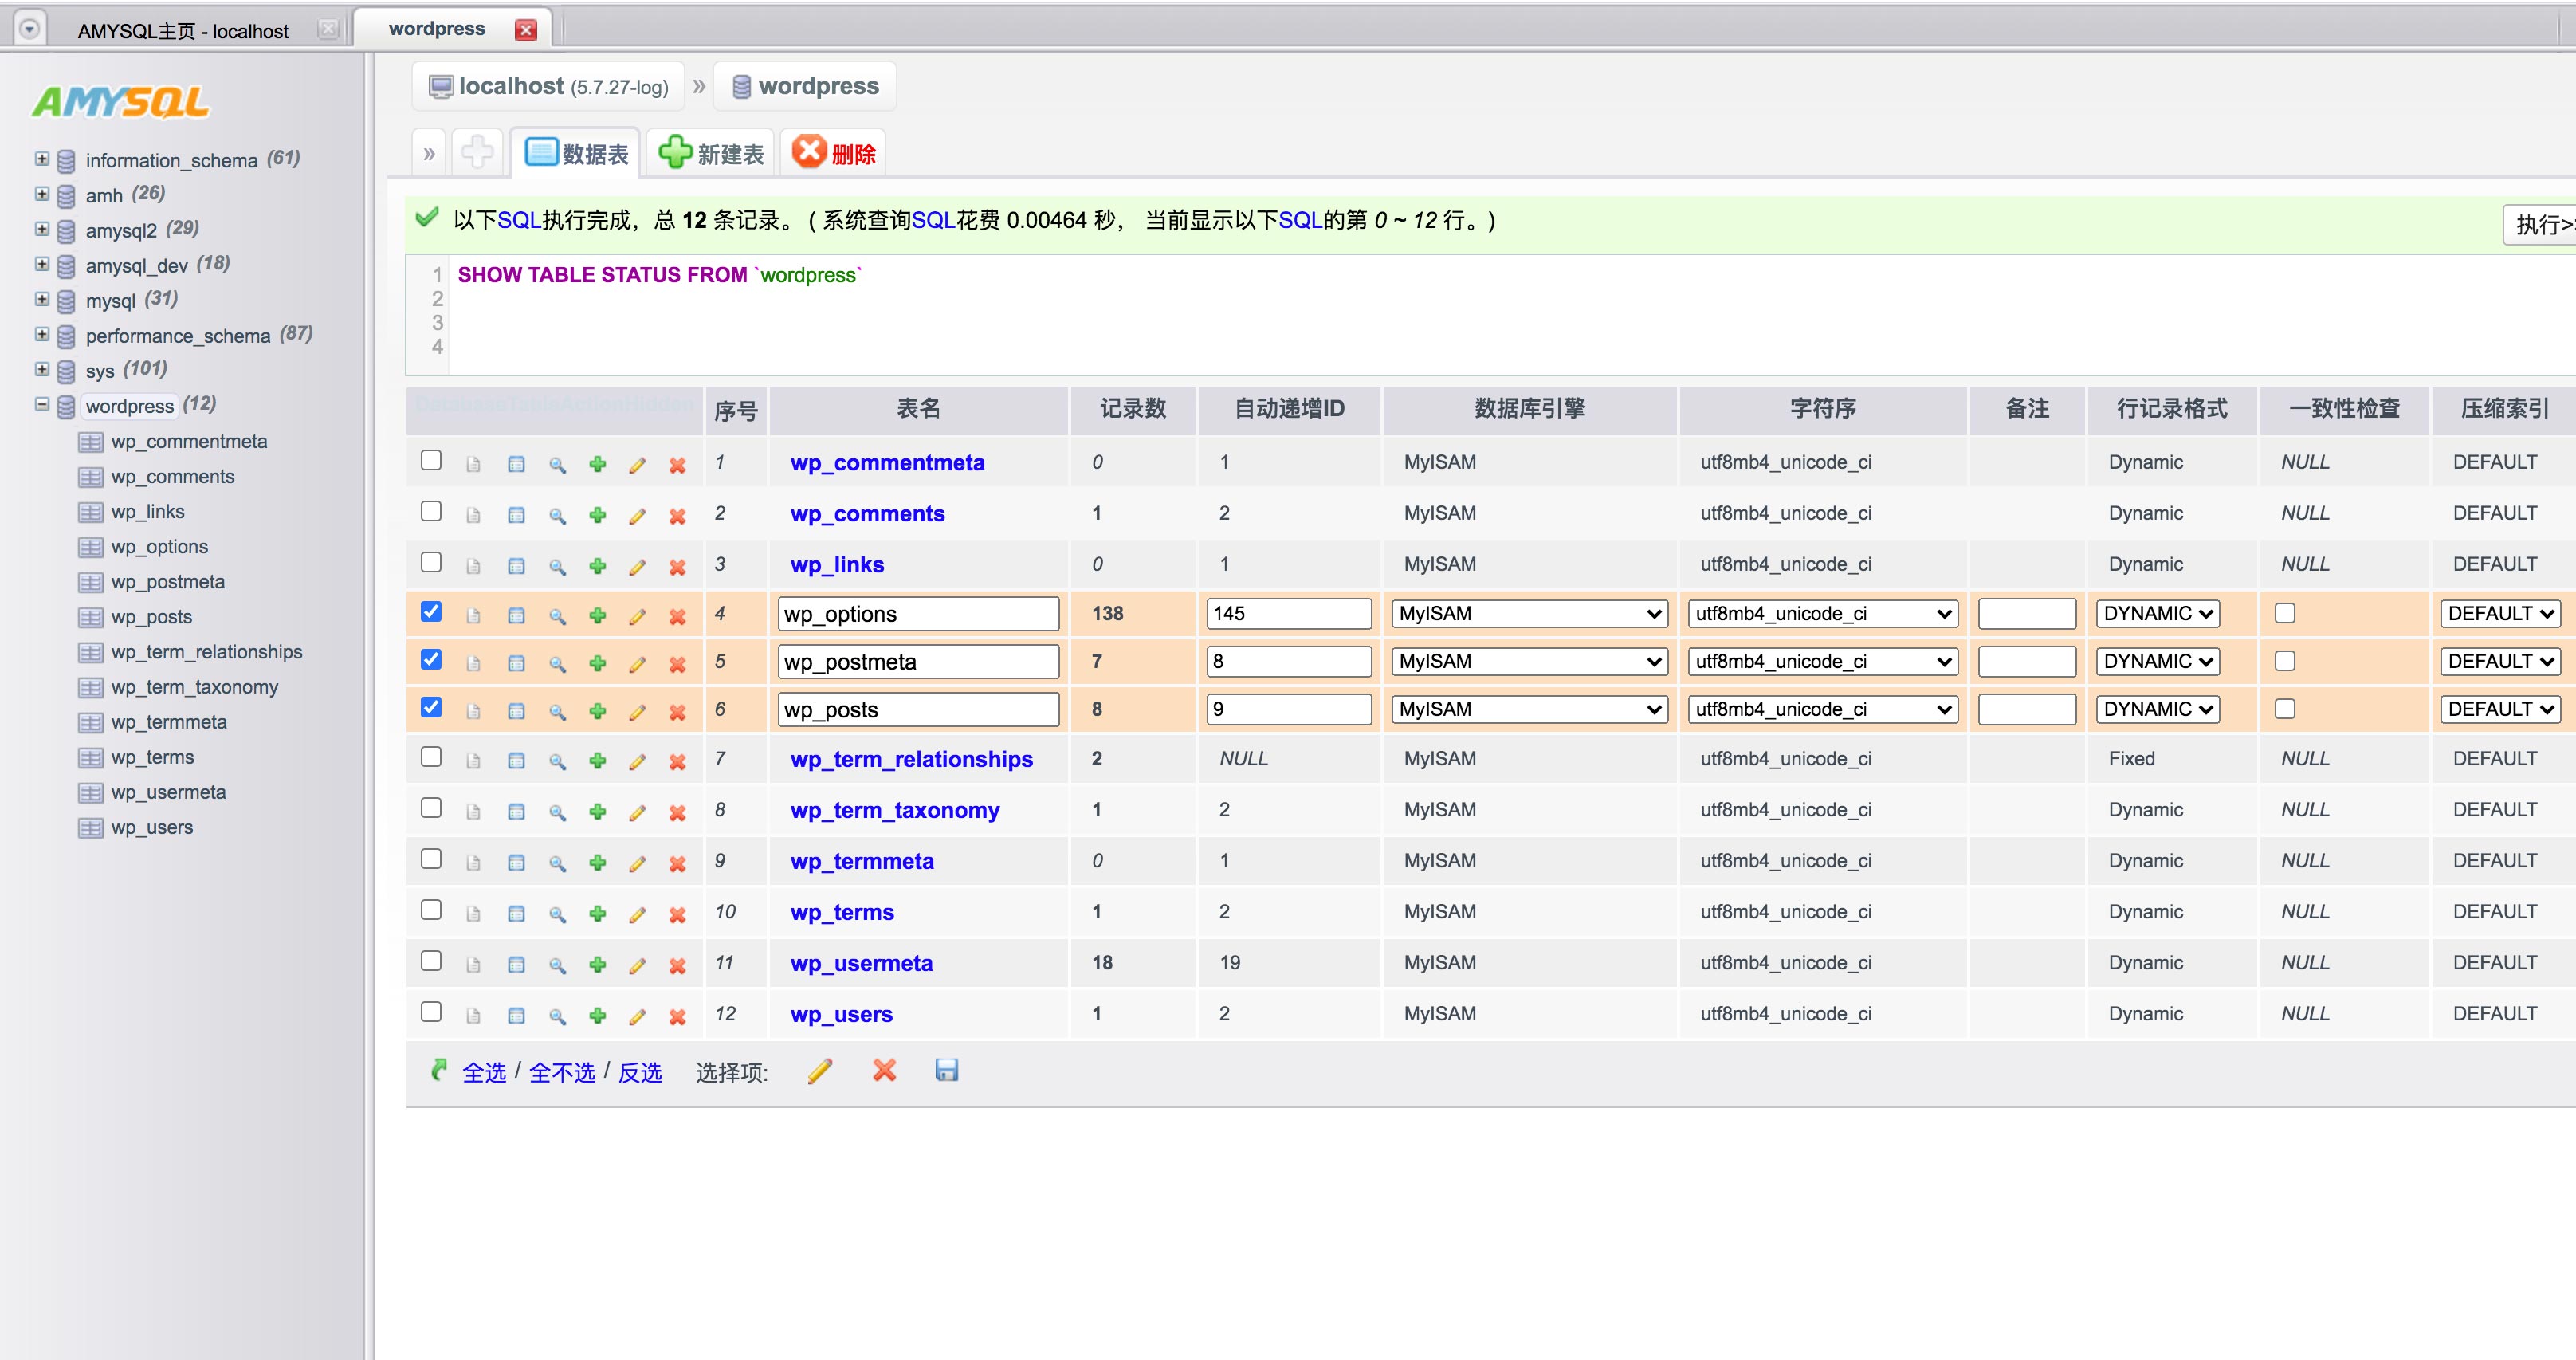This screenshot has height=1360, width=2576.
Task: Click the 全选 select-all link
Action: 484,1073
